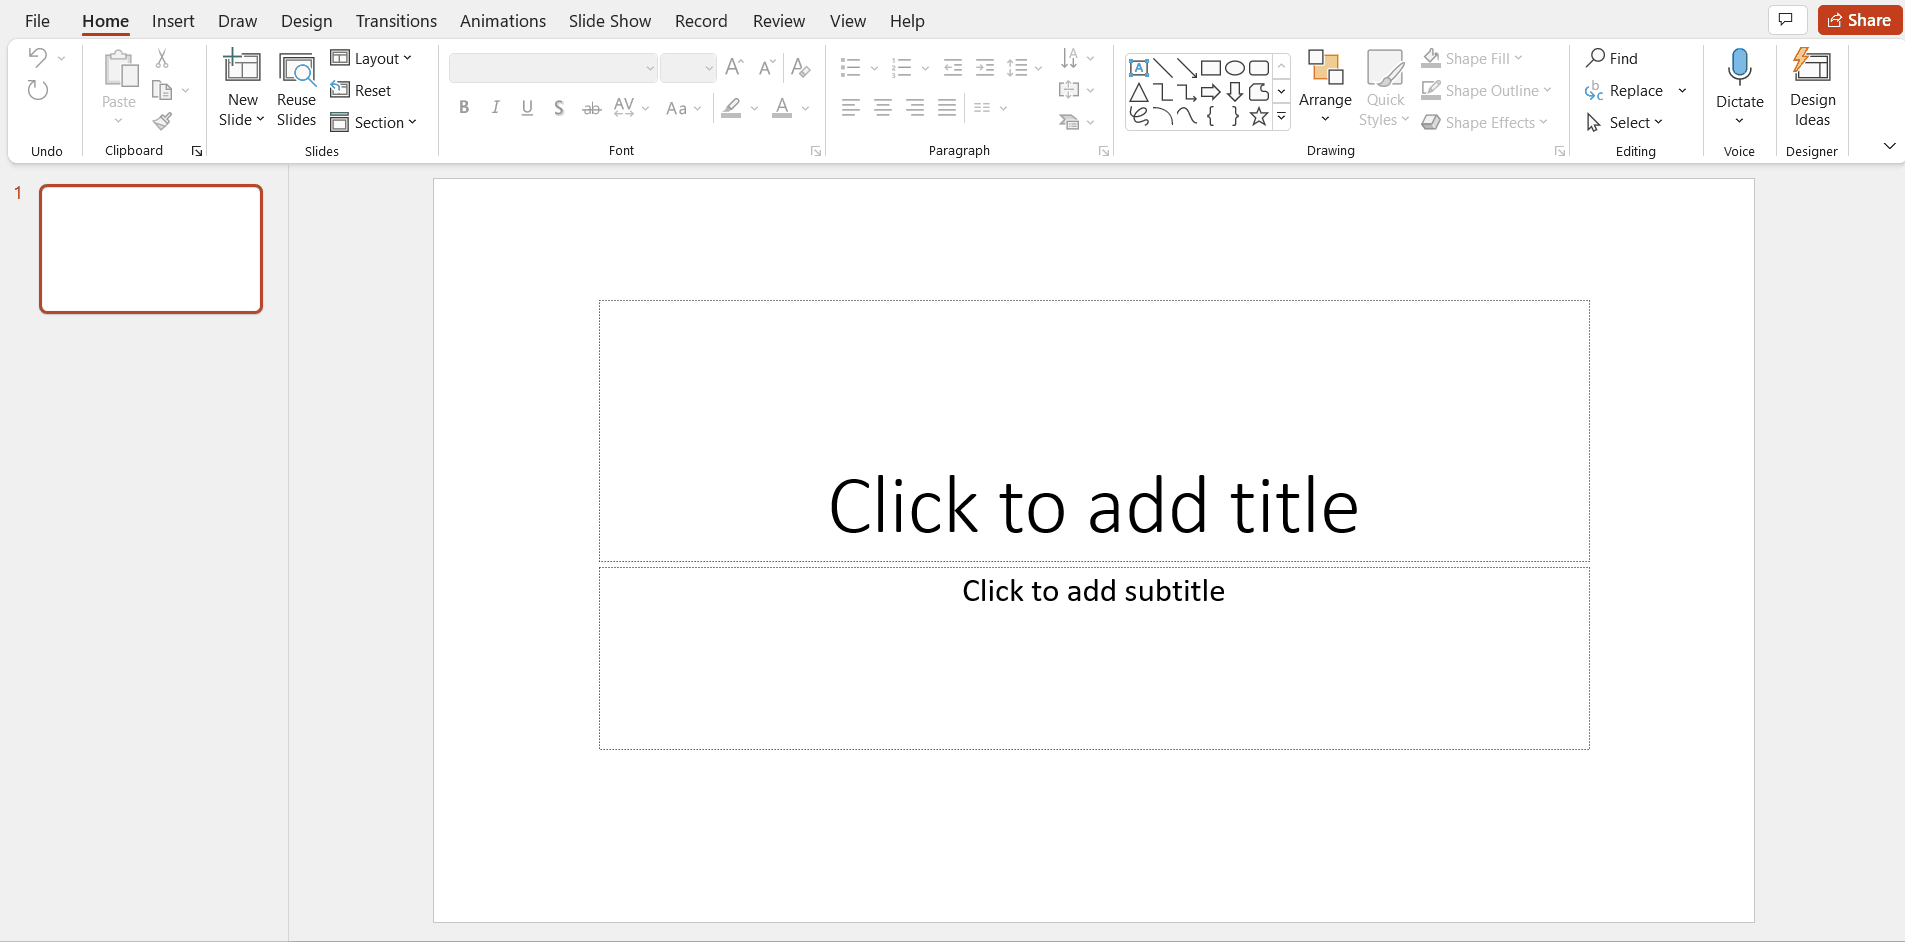This screenshot has width=1905, height=942.
Task: Switch to the Transitions tab
Action: click(x=396, y=21)
